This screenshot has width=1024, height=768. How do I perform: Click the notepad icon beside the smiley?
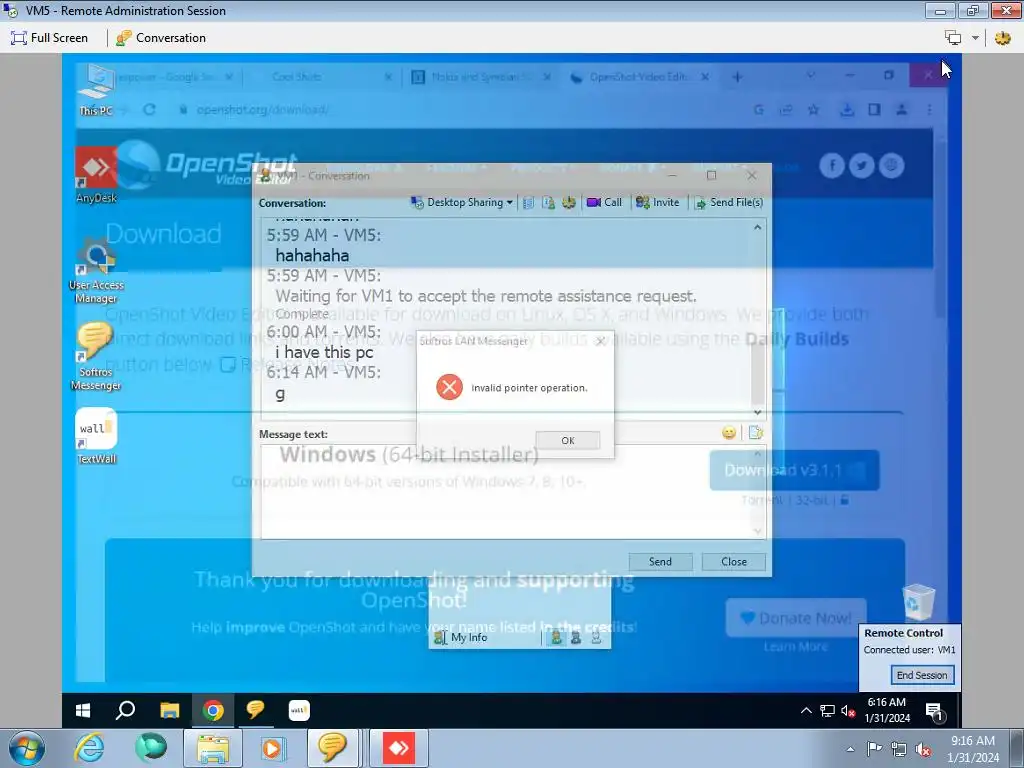pos(756,432)
